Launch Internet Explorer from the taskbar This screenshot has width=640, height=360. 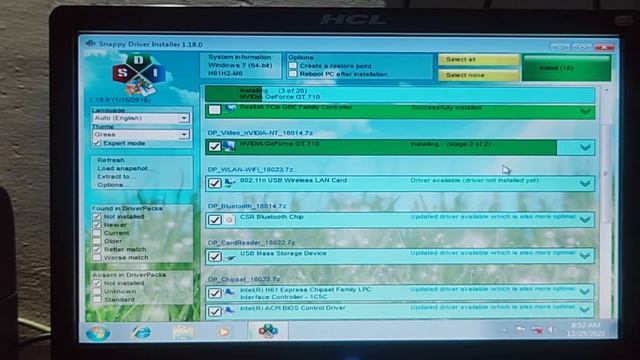point(141,332)
